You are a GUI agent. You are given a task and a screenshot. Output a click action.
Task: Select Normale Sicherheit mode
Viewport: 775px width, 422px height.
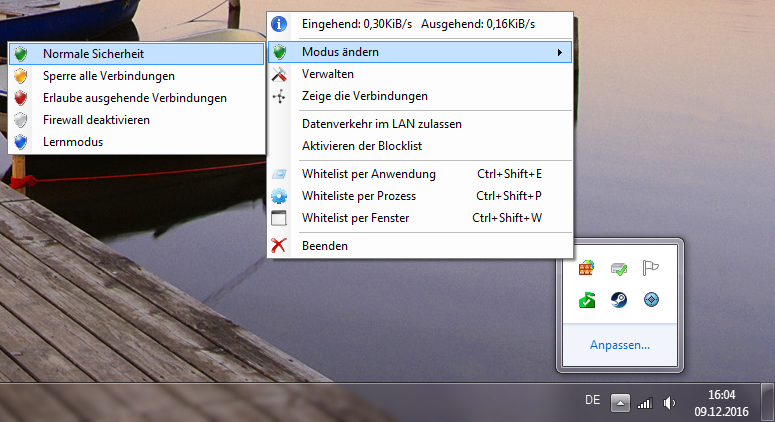tap(136, 54)
